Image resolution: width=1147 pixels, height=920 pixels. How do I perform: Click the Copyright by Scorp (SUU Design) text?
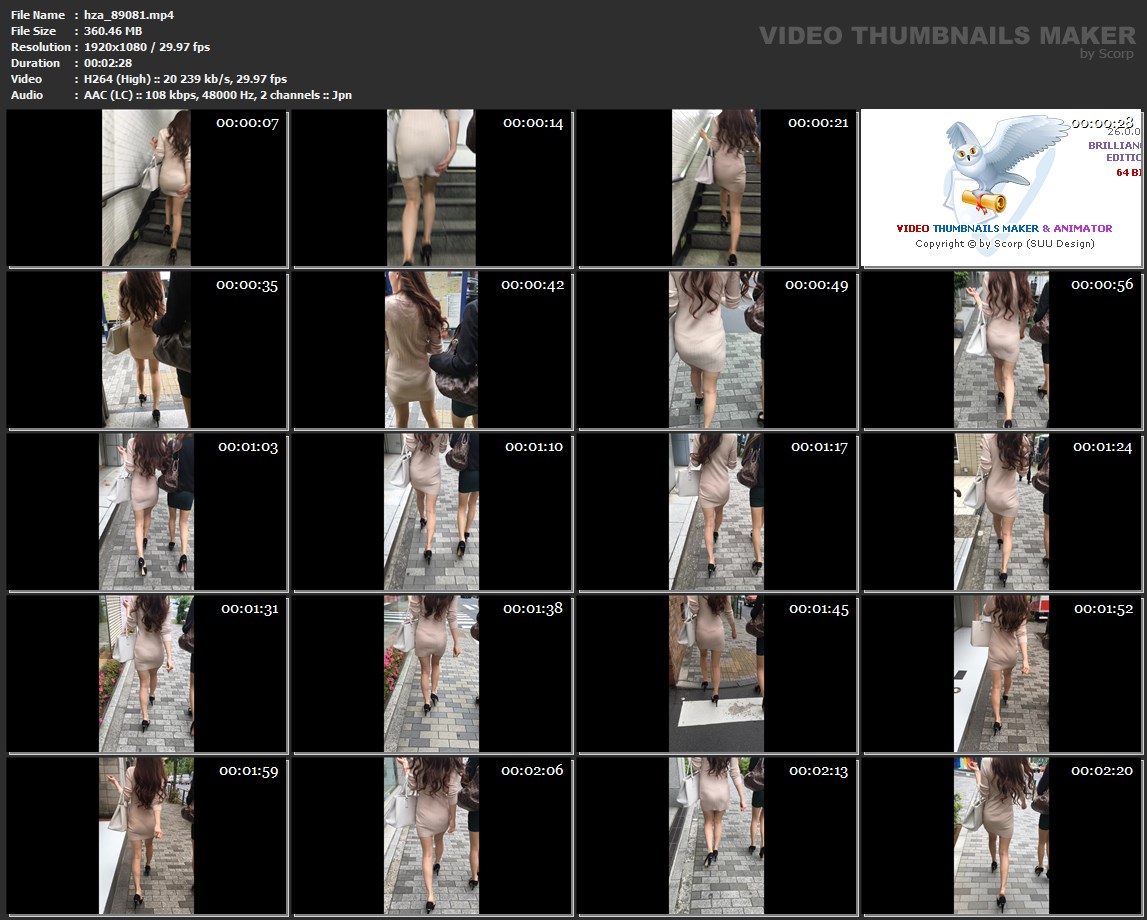click(x=1004, y=244)
